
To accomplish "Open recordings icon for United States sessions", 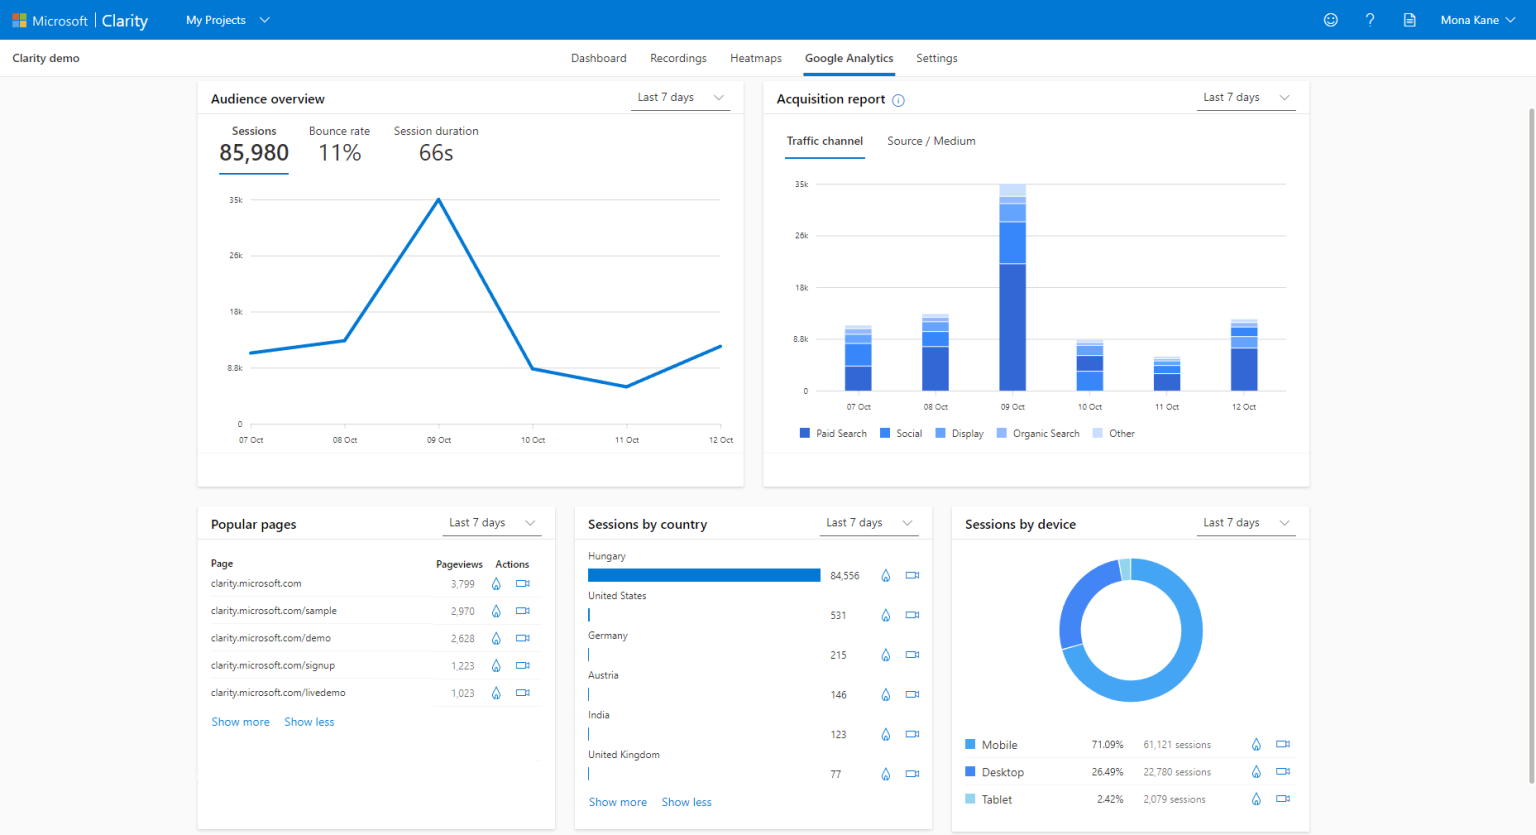I will (912, 615).
